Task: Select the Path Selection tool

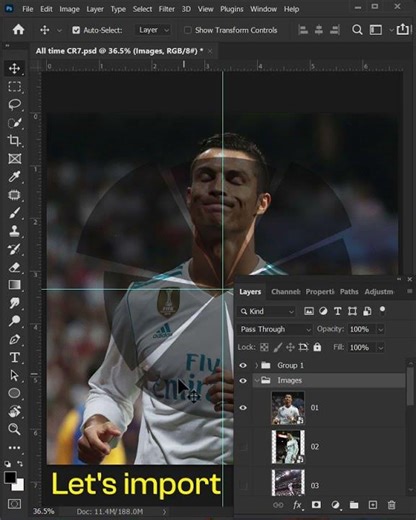Action: [14, 375]
